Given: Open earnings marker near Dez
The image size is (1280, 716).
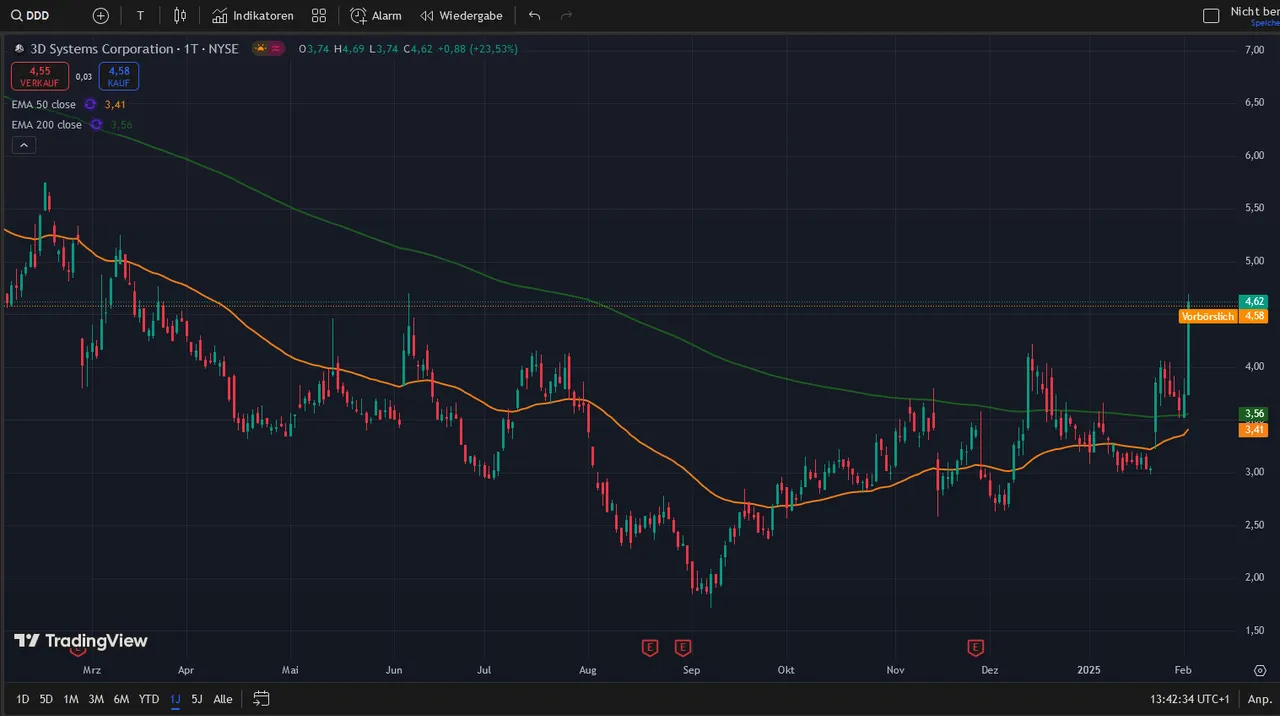Looking at the screenshot, I should pyautogui.click(x=976, y=648).
